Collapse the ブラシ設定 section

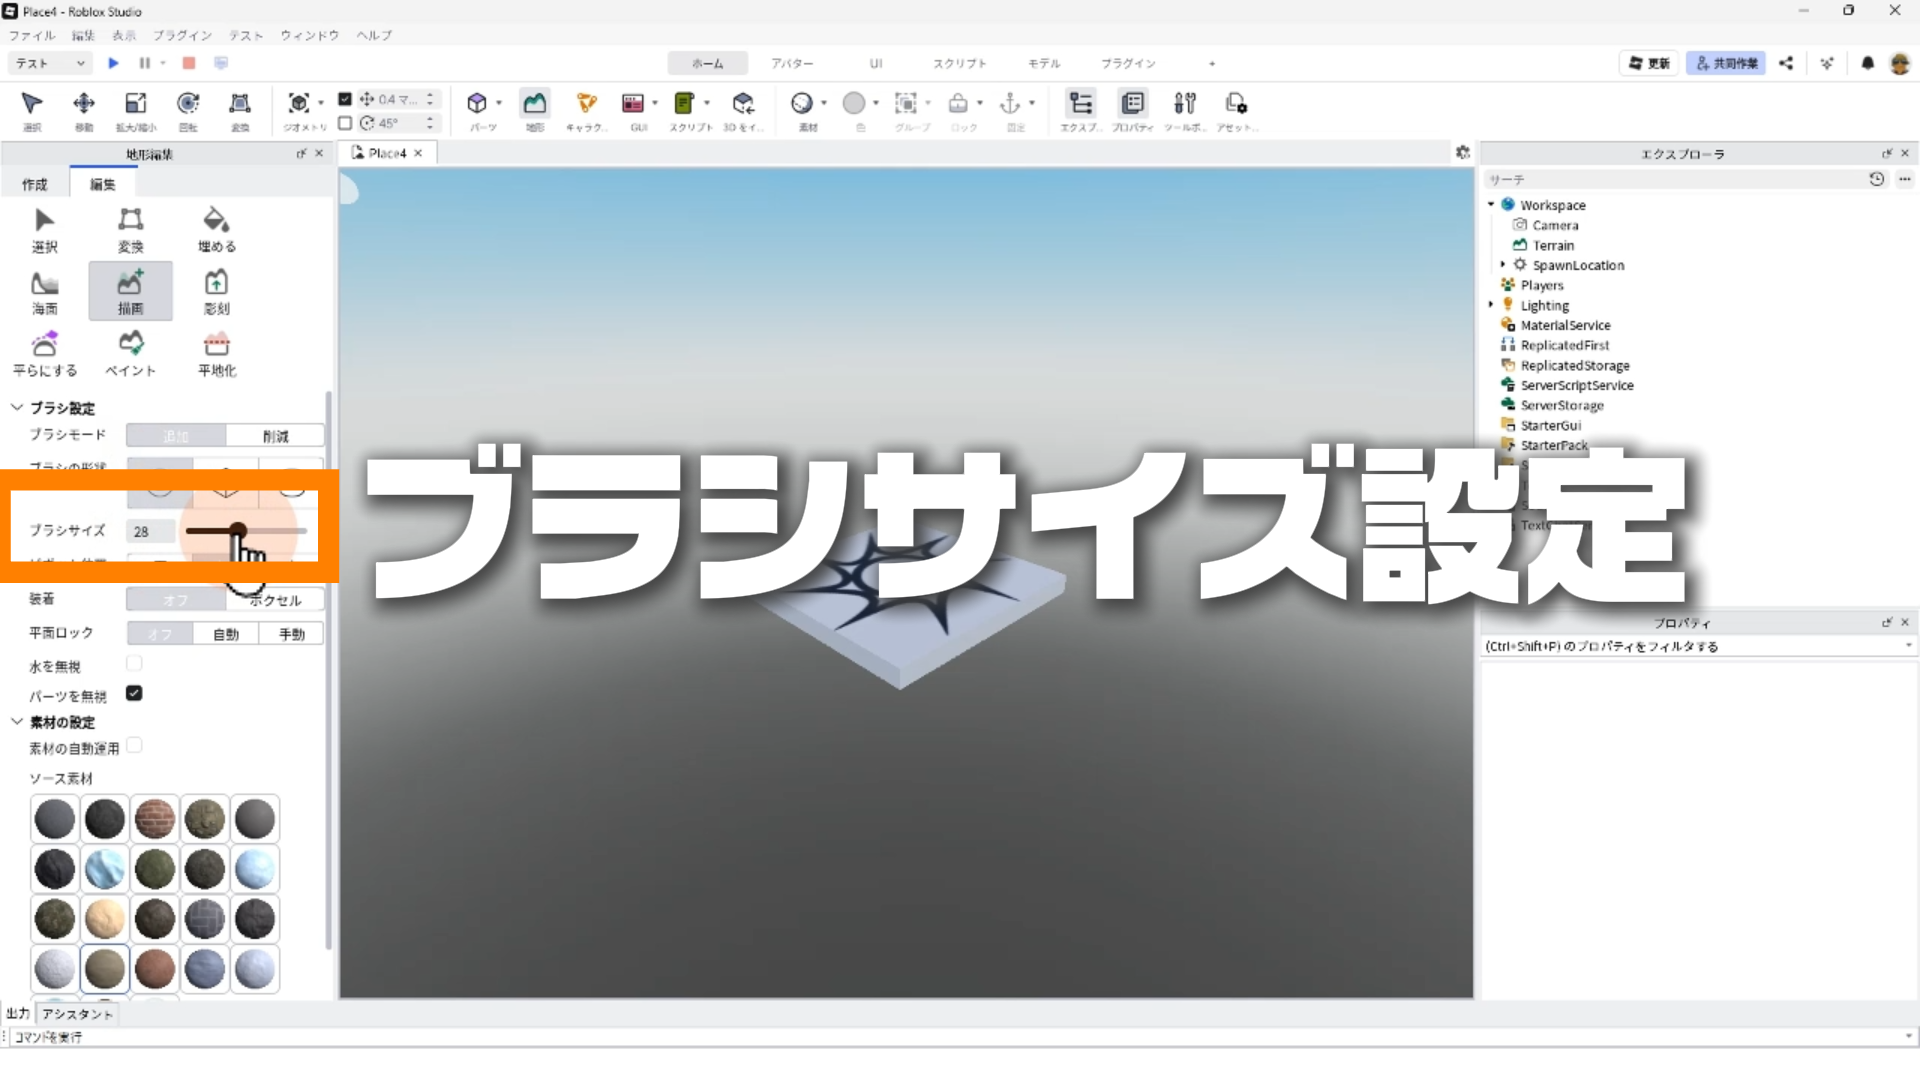pos(17,408)
